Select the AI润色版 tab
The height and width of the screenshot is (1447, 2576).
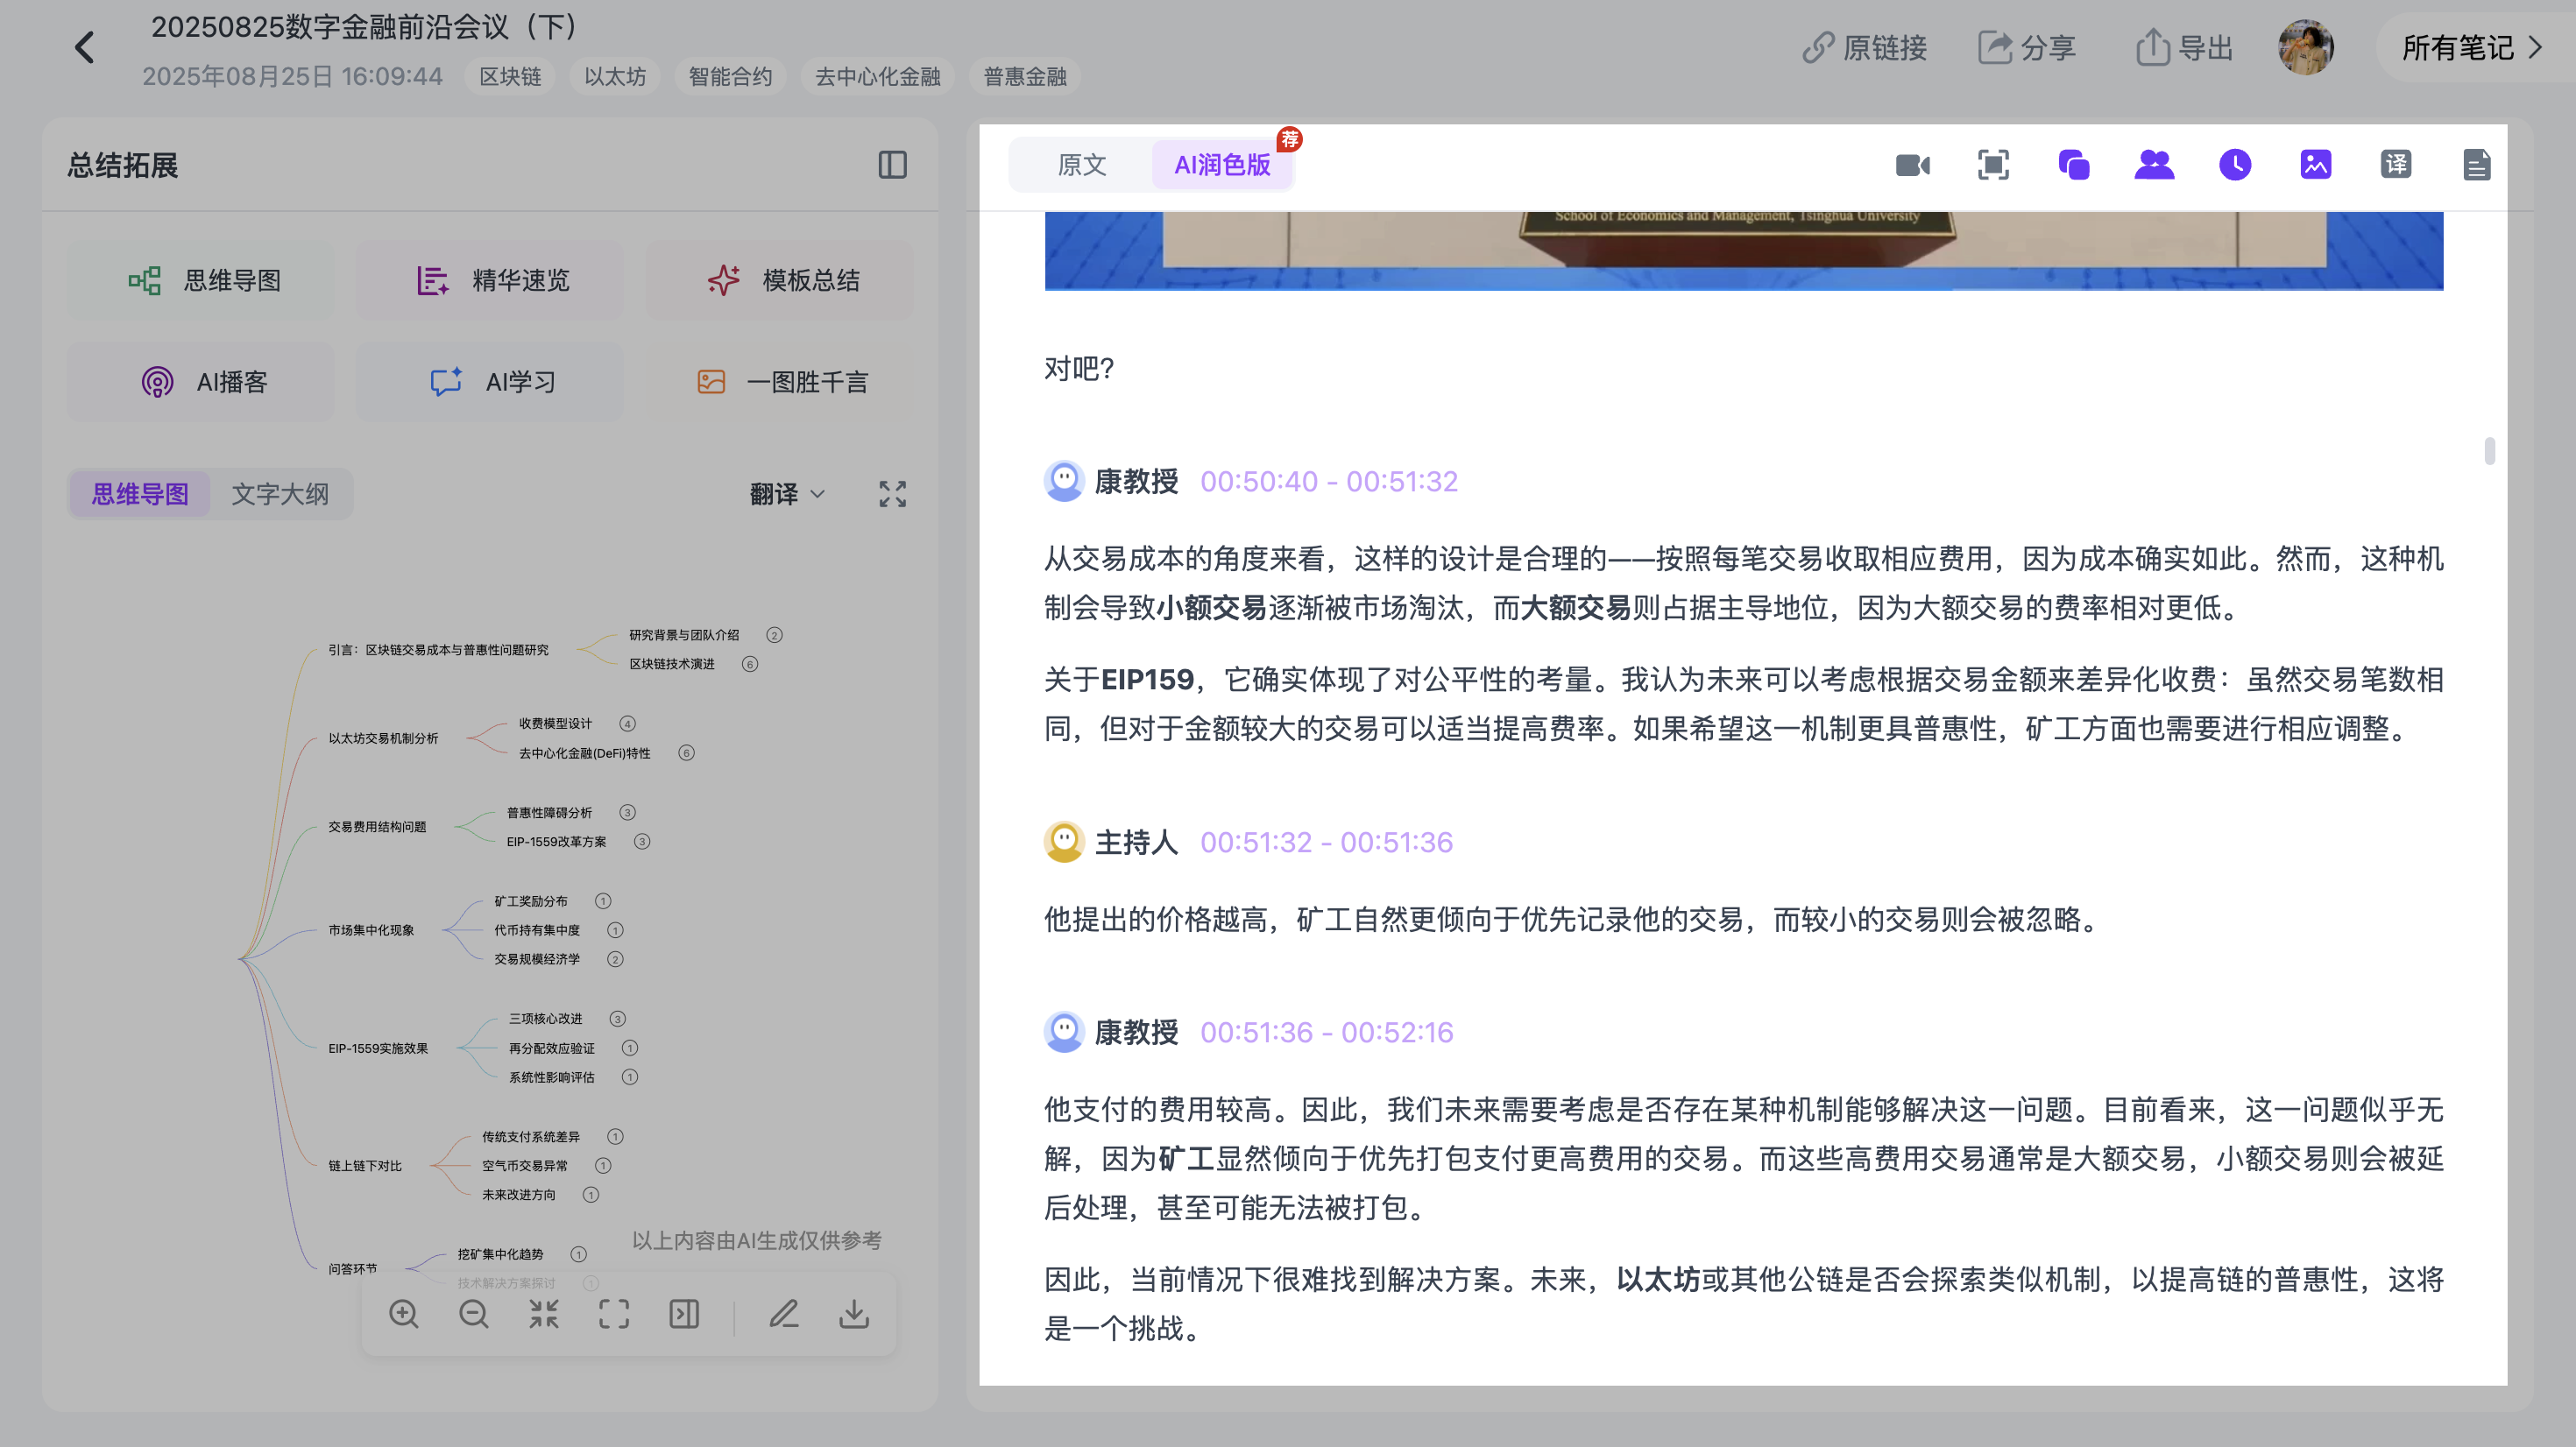point(1222,165)
